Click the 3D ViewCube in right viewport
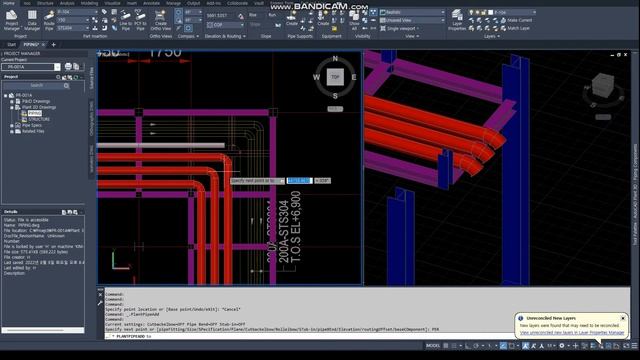 click(602, 84)
